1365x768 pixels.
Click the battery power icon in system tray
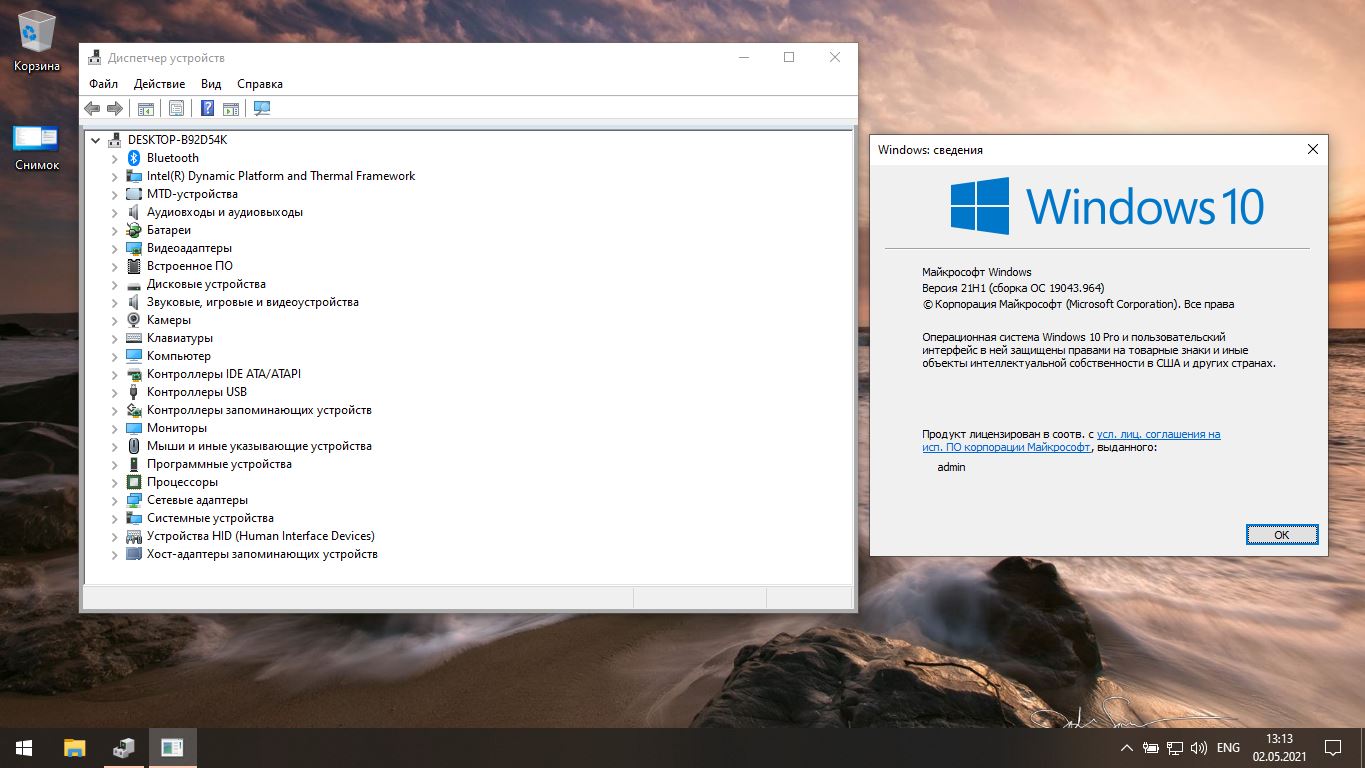[1151, 748]
